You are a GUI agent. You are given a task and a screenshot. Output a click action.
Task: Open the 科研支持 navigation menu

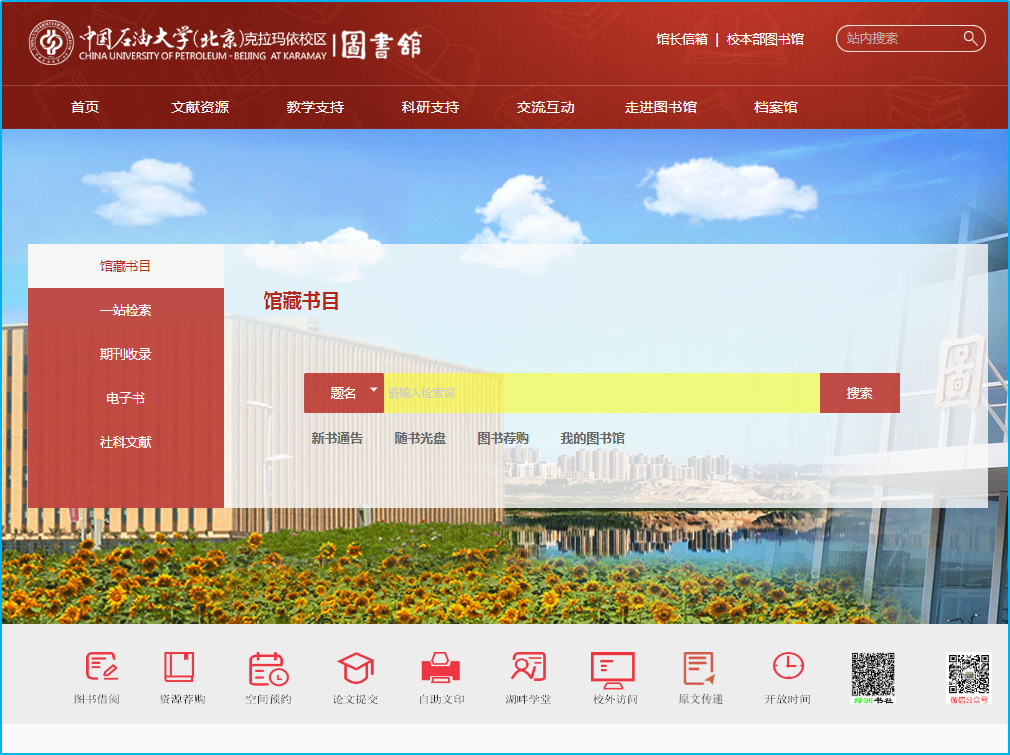(x=430, y=107)
